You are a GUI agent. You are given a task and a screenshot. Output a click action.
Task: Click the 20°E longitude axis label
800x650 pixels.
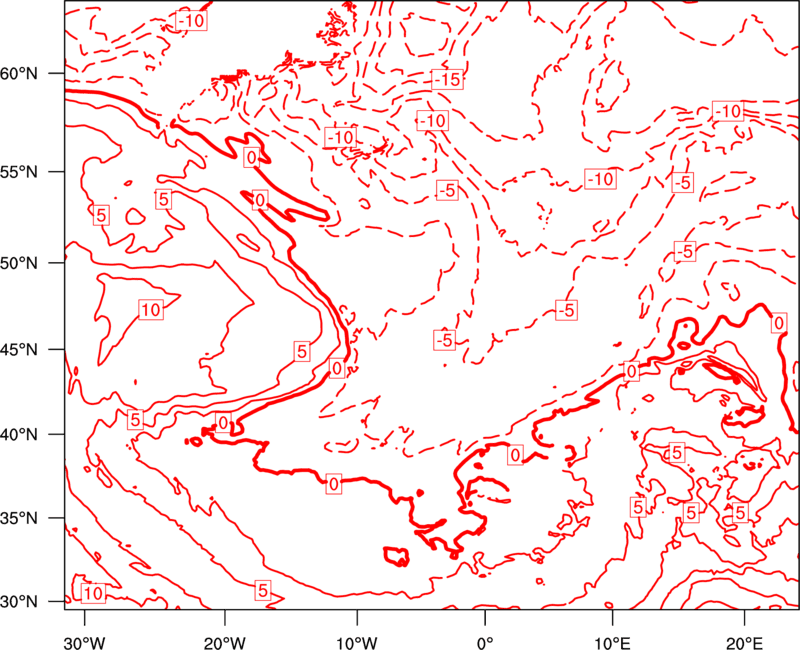744,642
